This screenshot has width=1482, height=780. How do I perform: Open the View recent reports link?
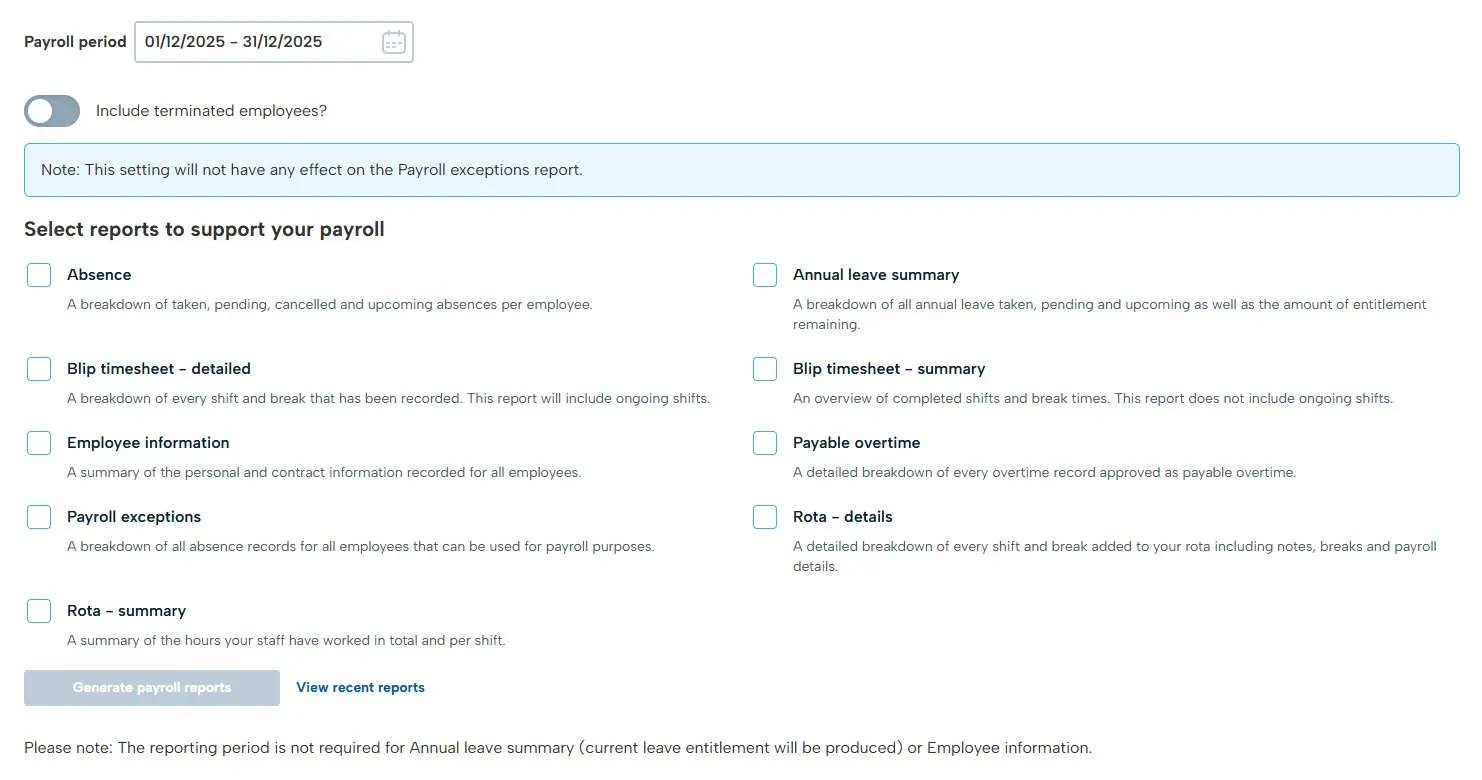pyautogui.click(x=360, y=688)
